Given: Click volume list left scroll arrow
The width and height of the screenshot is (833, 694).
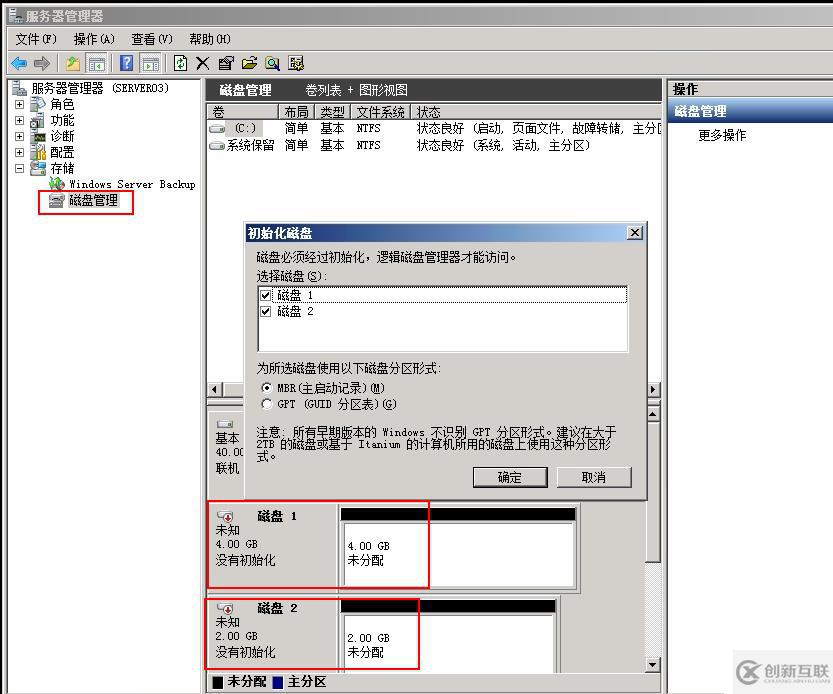Looking at the screenshot, I should click(x=215, y=390).
